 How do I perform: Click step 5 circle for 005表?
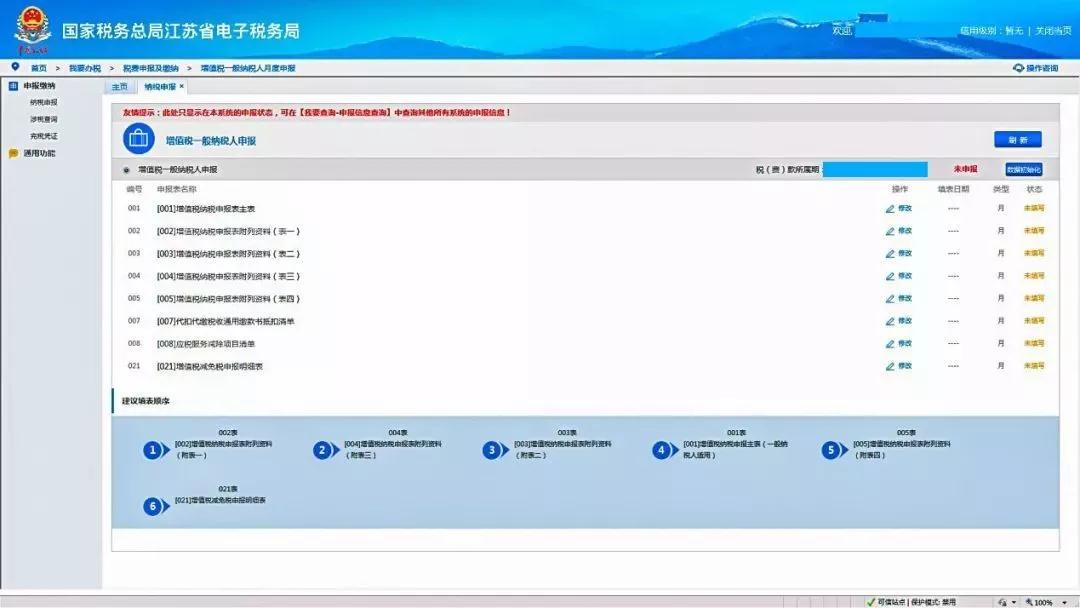[x=830, y=450]
